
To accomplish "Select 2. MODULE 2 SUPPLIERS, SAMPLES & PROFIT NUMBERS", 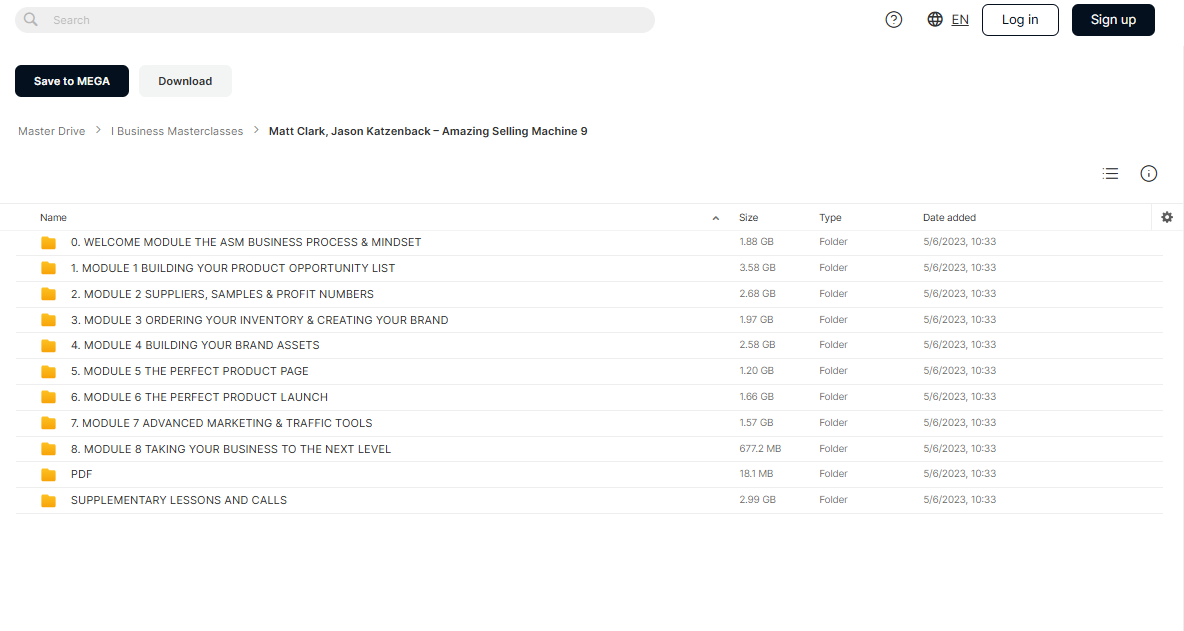I will (x=222, y=294).
